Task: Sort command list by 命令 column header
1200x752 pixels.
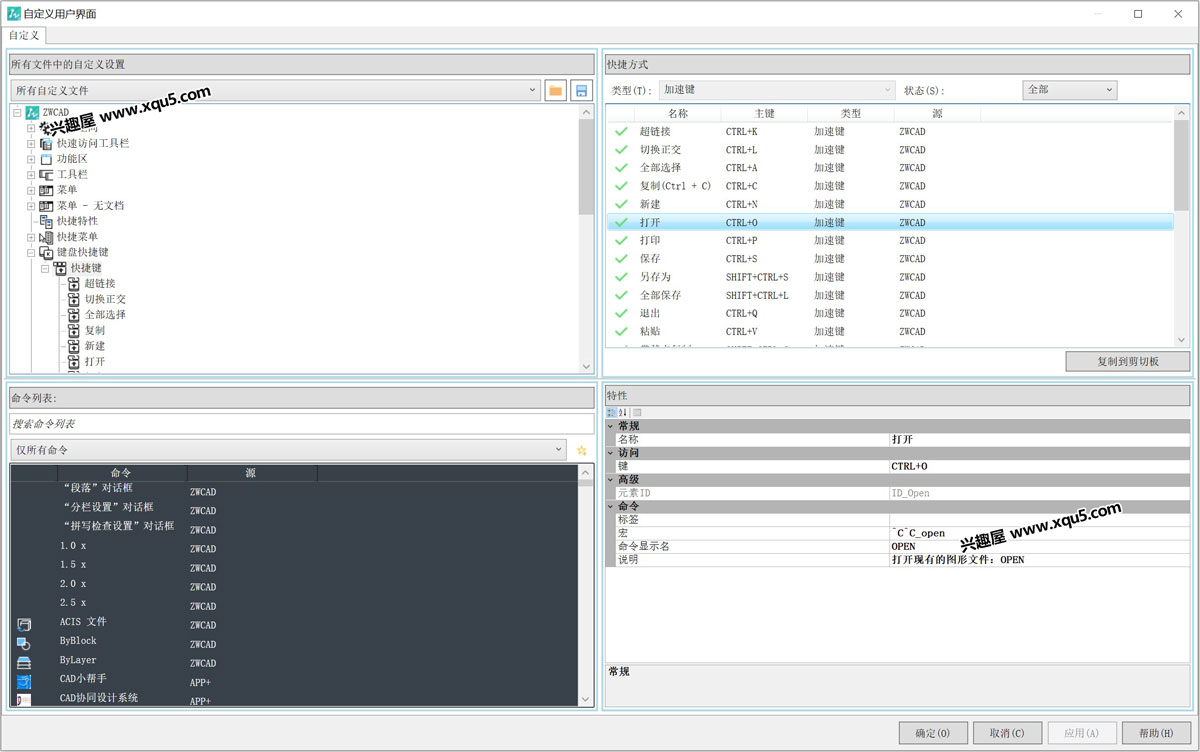Action: (x=122, y=473)
